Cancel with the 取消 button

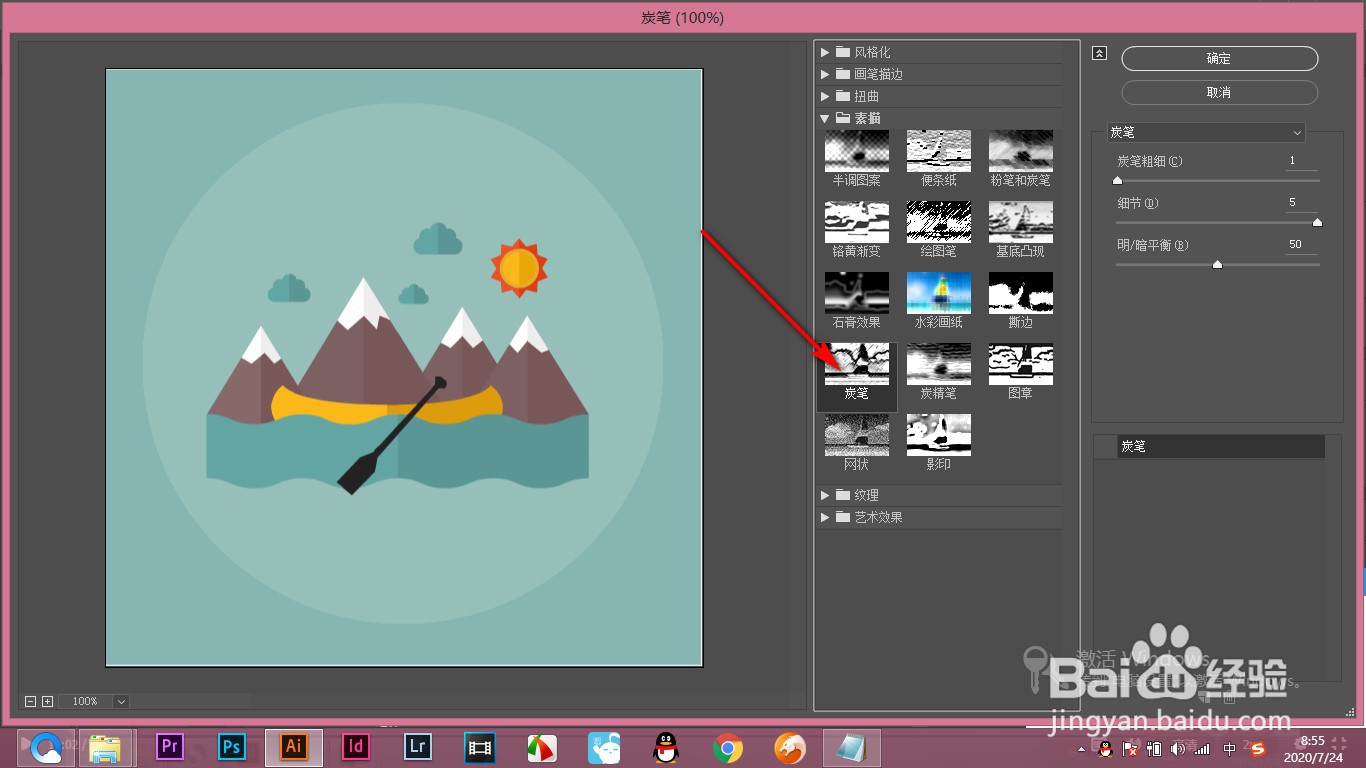tap(1219, 92)
